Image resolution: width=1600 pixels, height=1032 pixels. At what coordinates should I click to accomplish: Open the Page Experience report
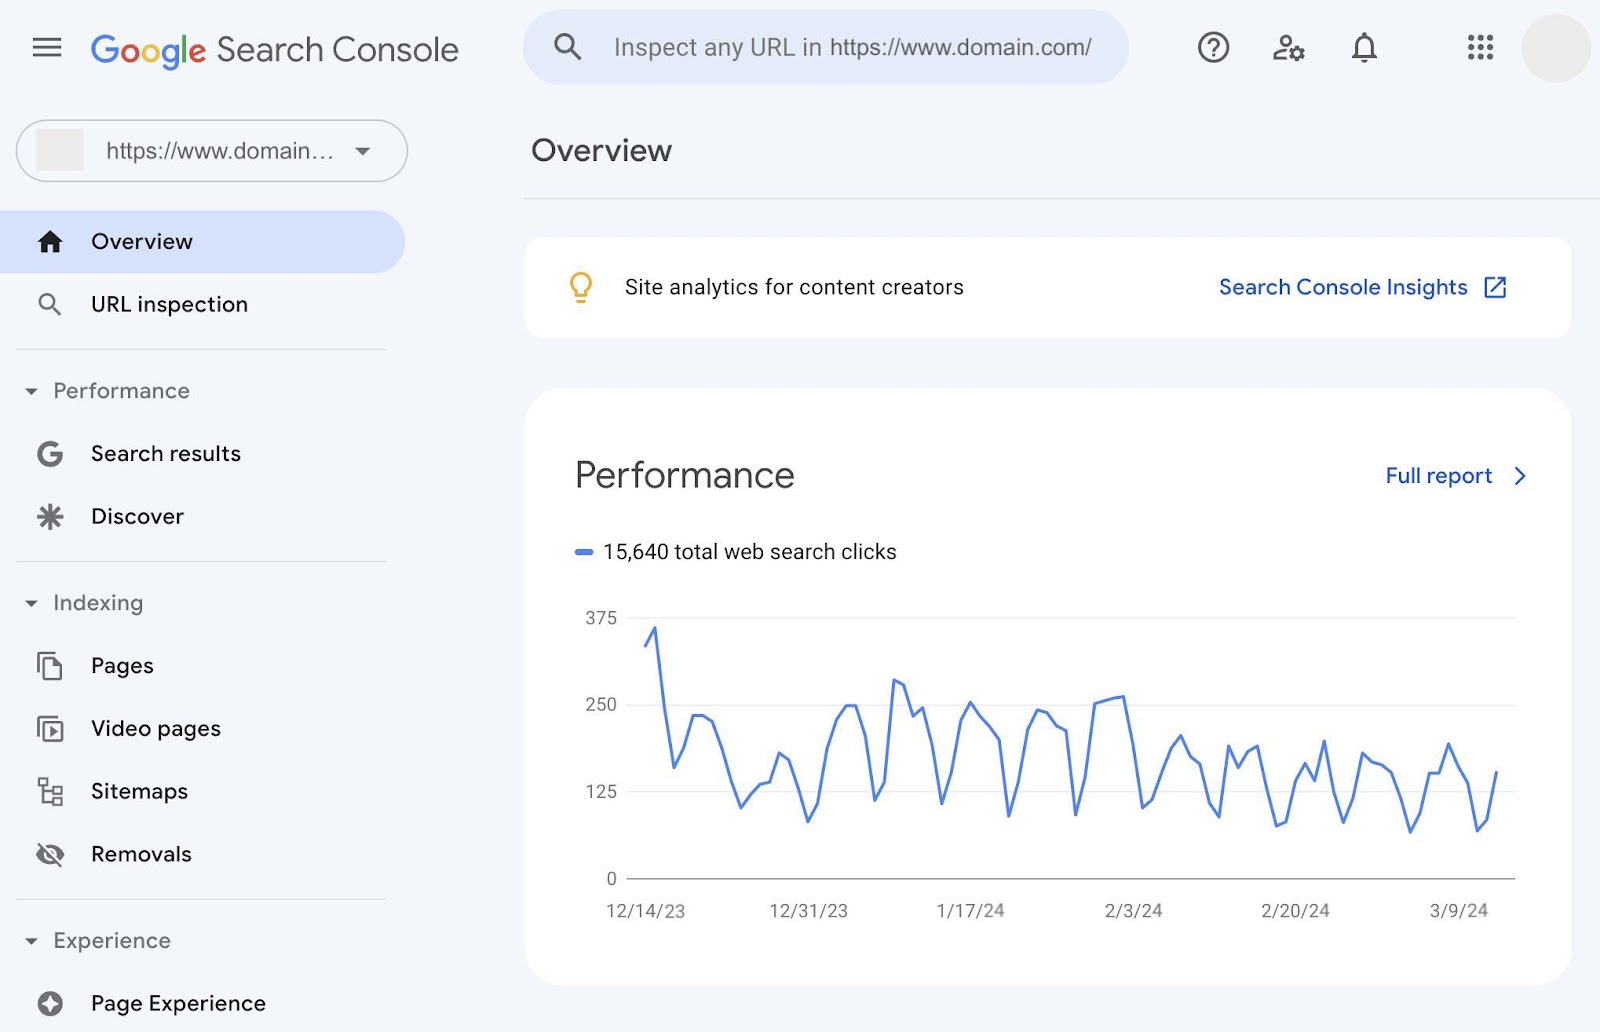pos(177,1003)
